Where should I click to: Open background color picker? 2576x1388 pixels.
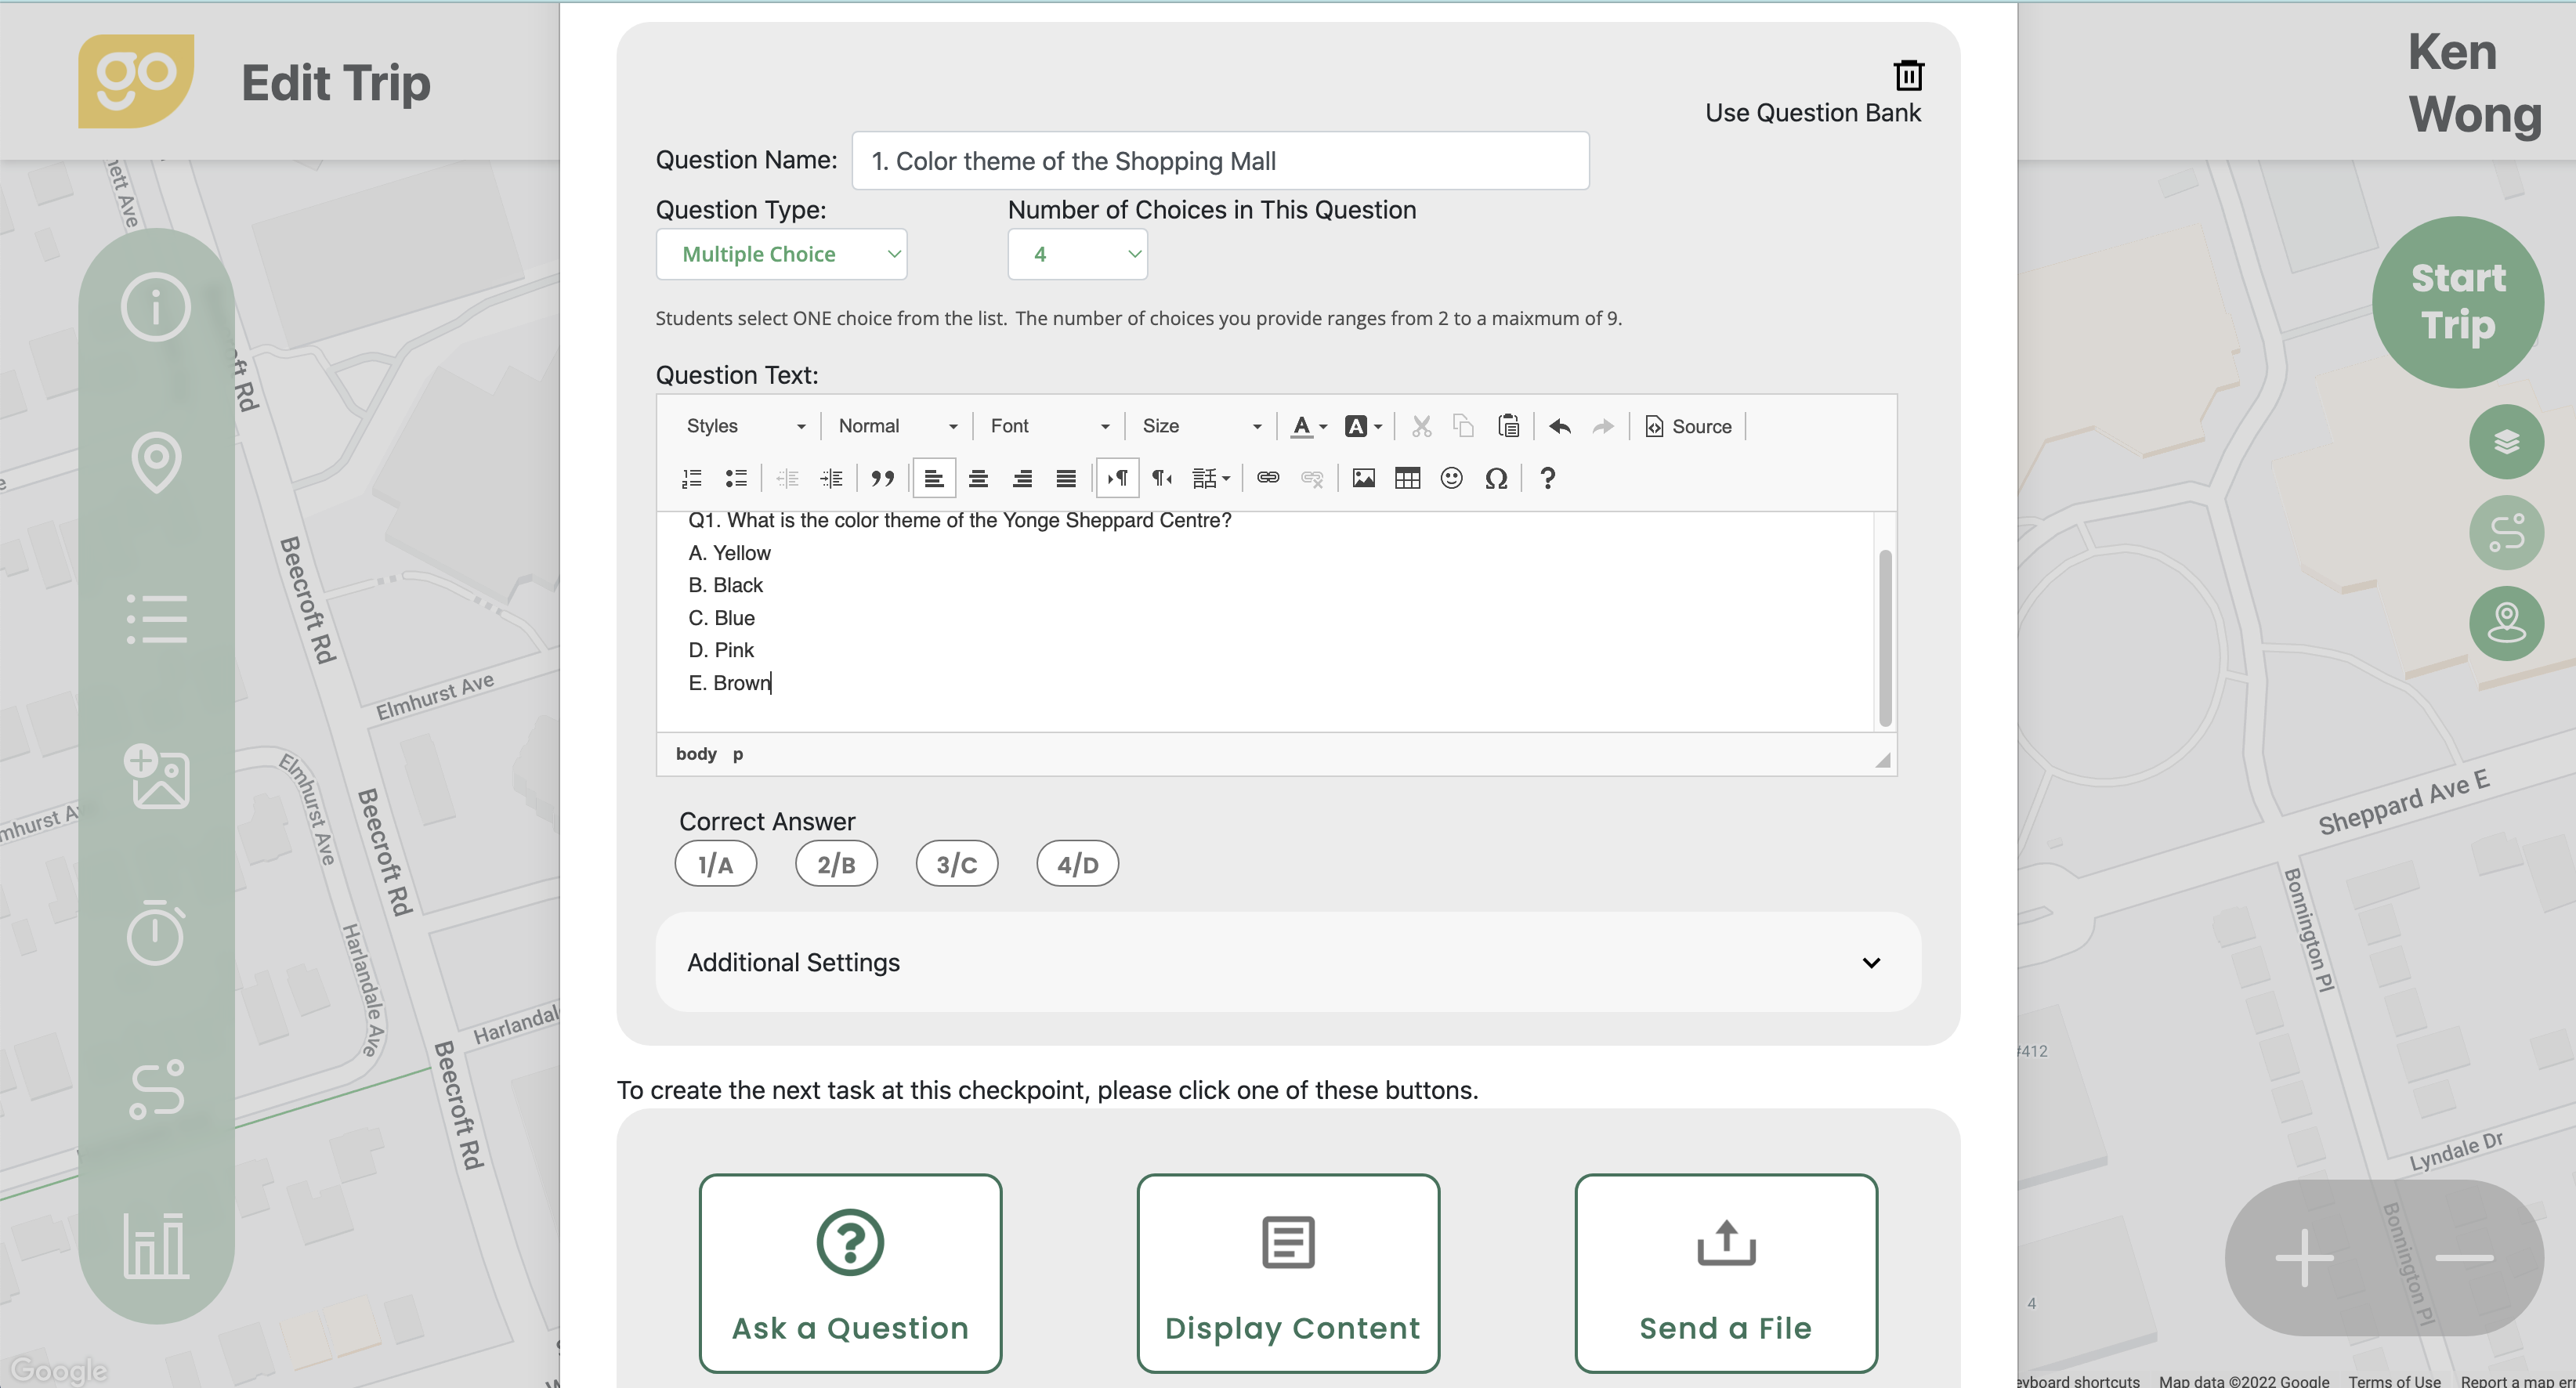click(x=1363, y=426)
